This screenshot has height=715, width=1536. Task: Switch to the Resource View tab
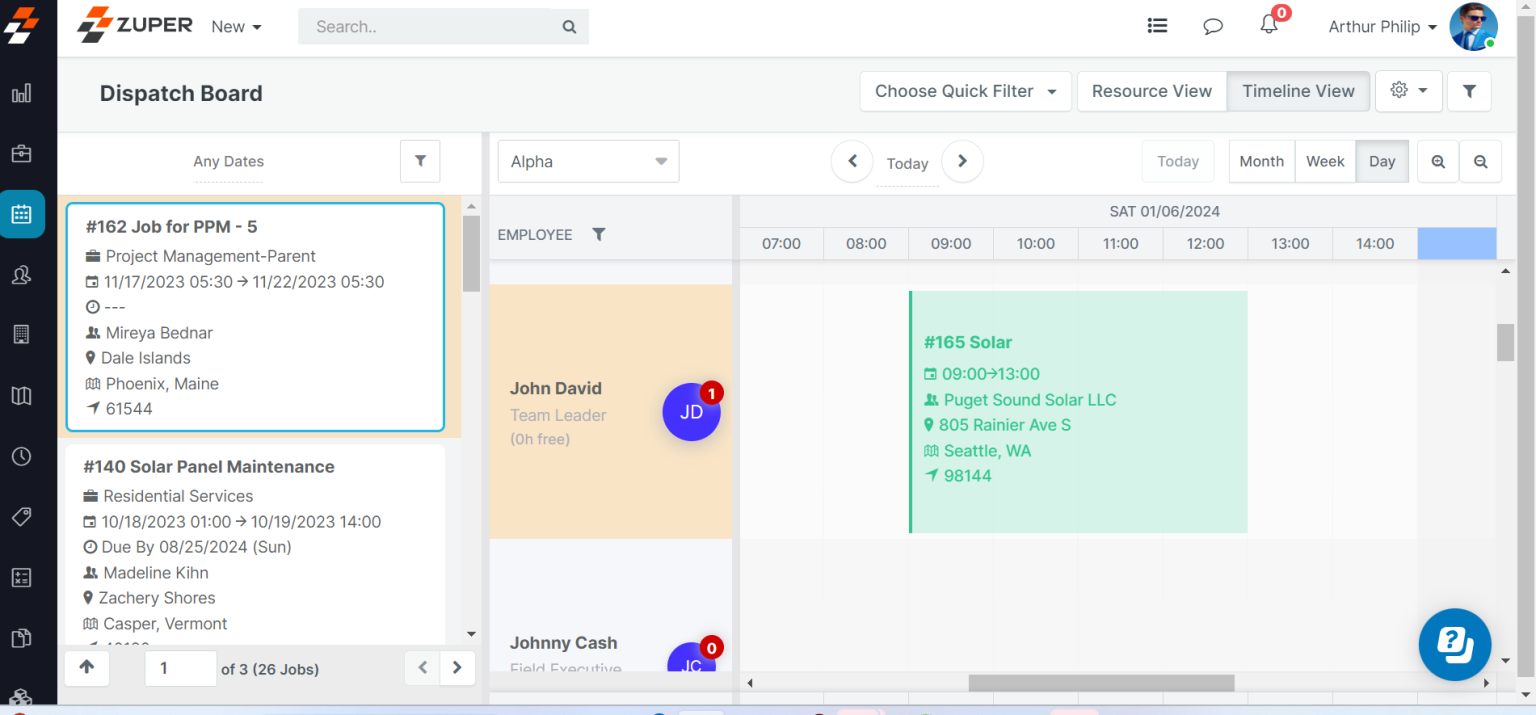(1151, 91)
